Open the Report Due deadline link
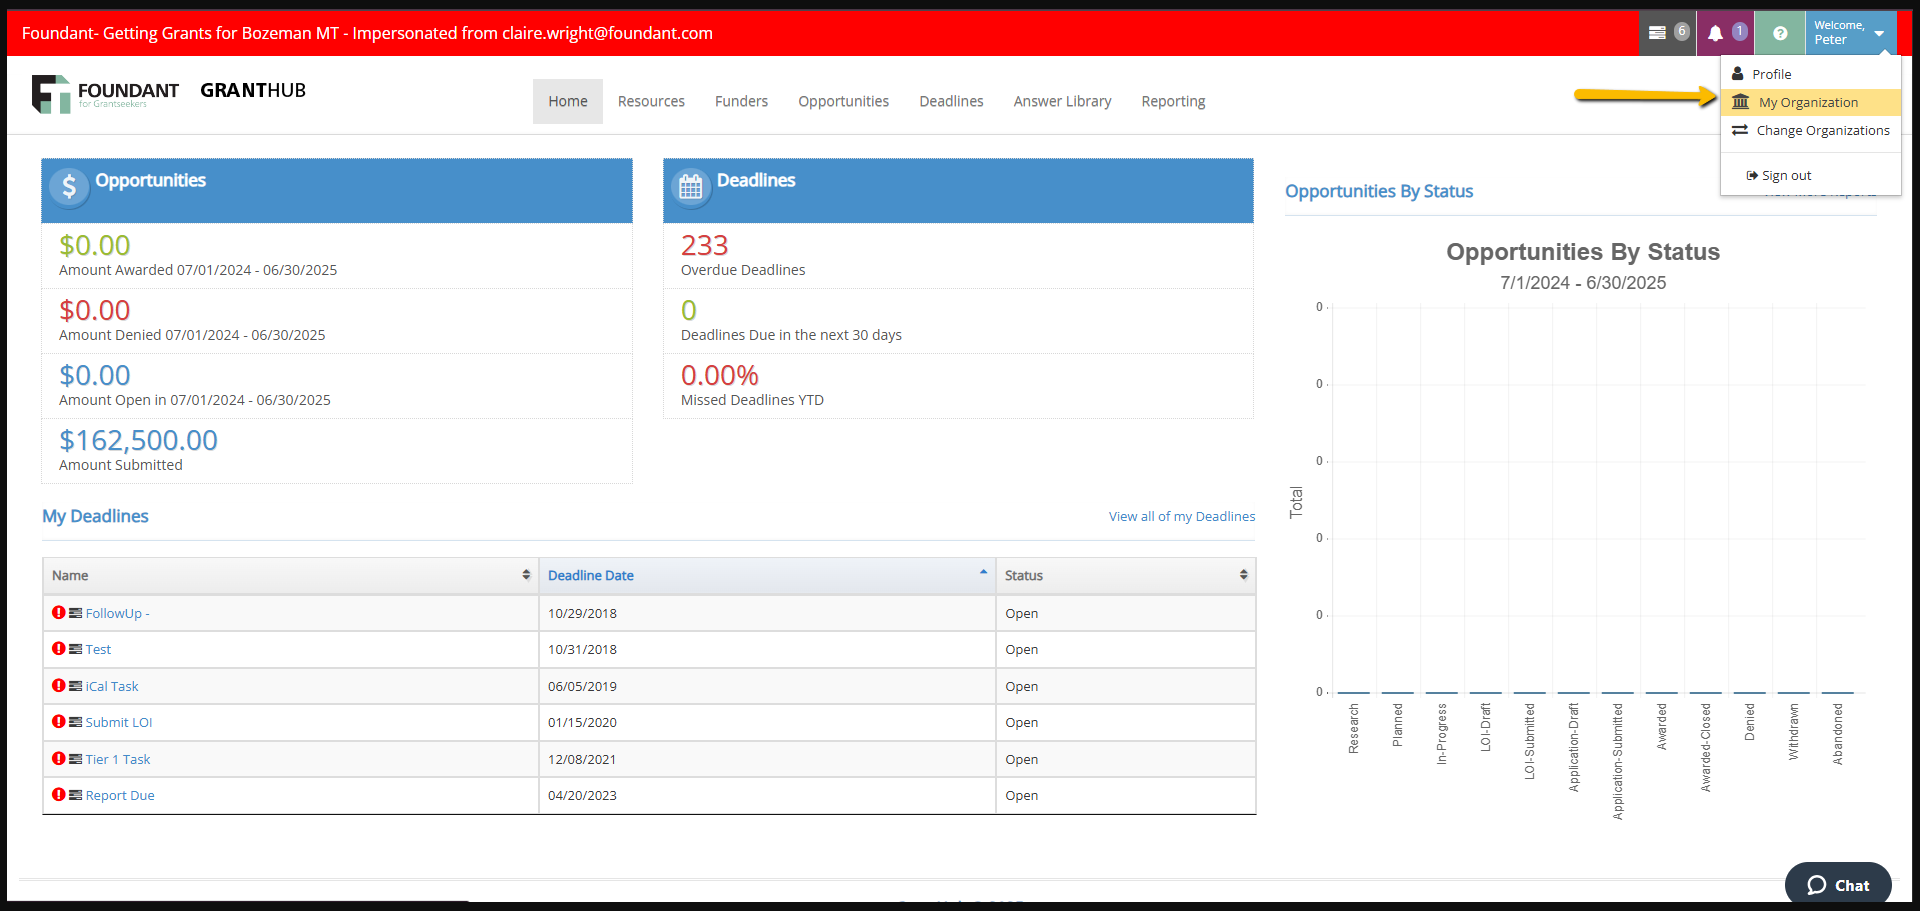The width and height of the screenshot is (1920, 911). (120, 795)
